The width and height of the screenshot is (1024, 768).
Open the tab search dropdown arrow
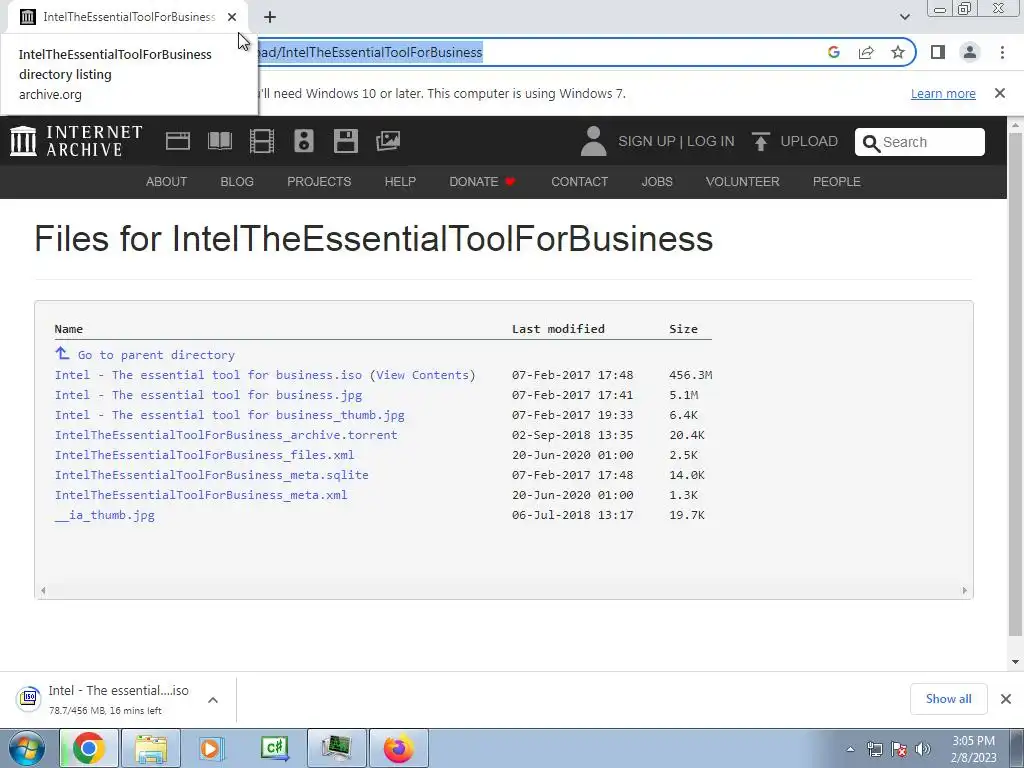[904, 17]
